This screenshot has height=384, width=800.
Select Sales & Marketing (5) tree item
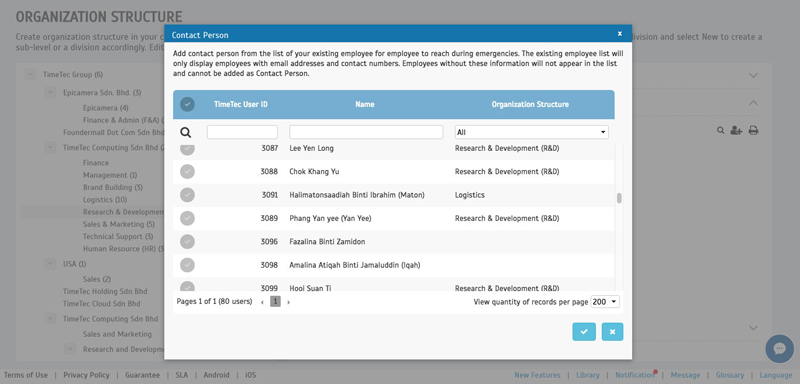119,224
